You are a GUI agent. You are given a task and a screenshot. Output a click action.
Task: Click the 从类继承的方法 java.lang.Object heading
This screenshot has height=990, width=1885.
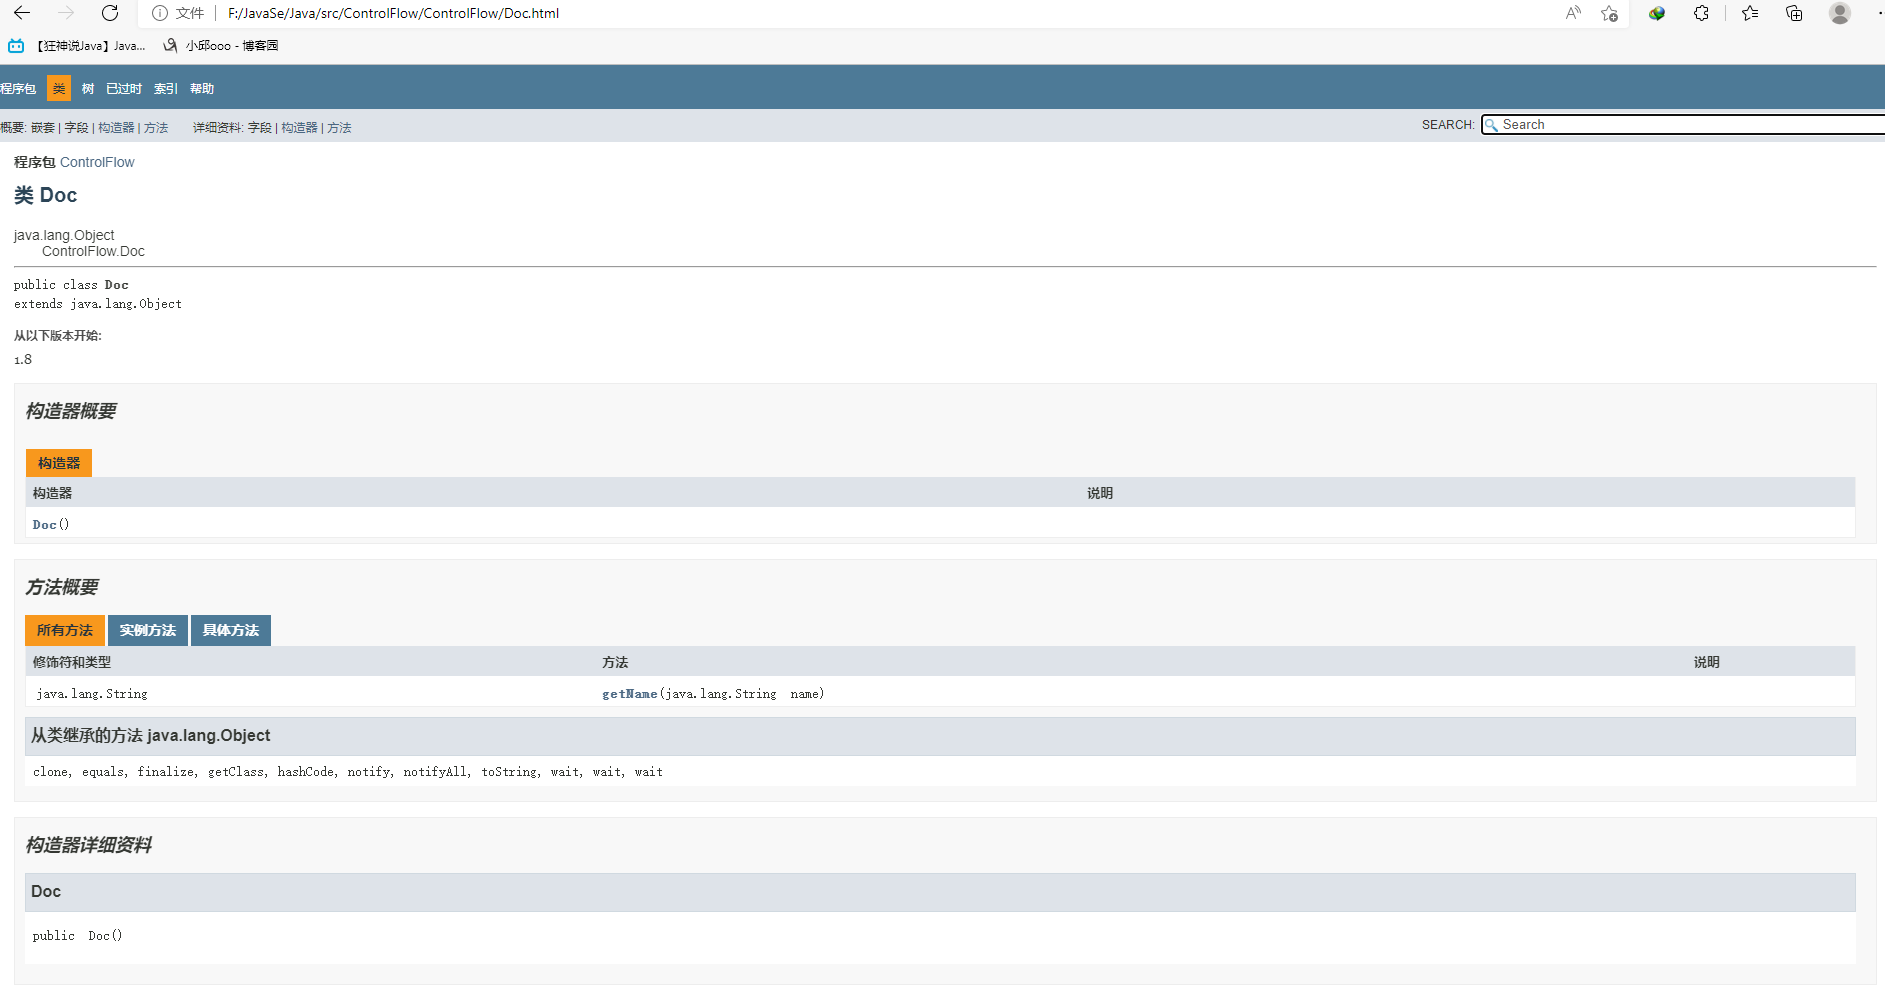point(151,736)
